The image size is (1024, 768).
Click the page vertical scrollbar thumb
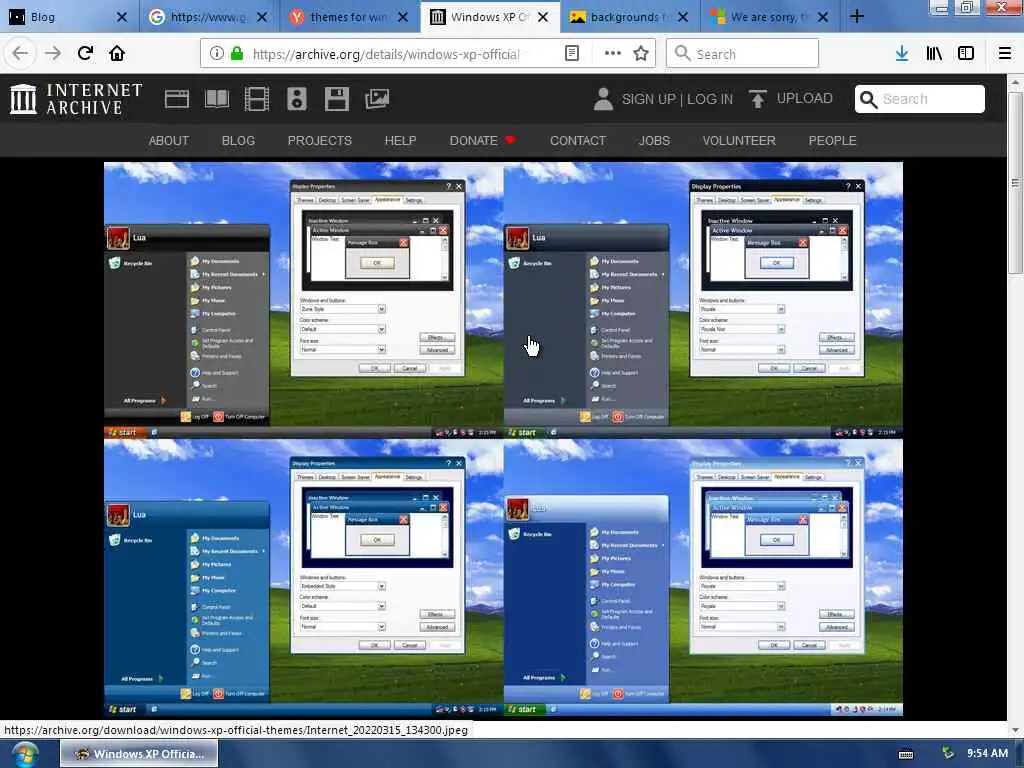[x=1015, y=183]
